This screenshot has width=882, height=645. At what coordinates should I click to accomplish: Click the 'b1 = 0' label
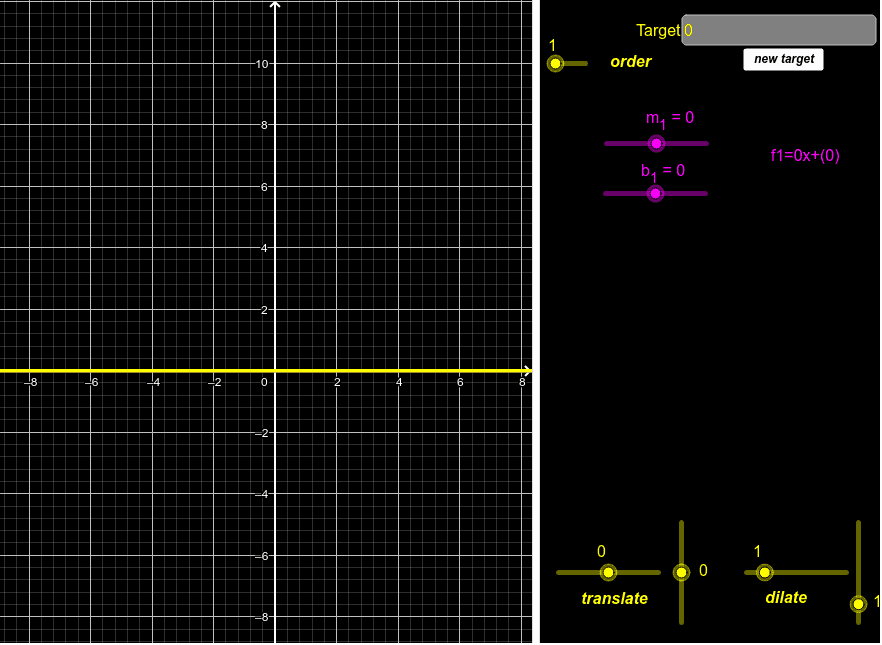click(663, 172)
